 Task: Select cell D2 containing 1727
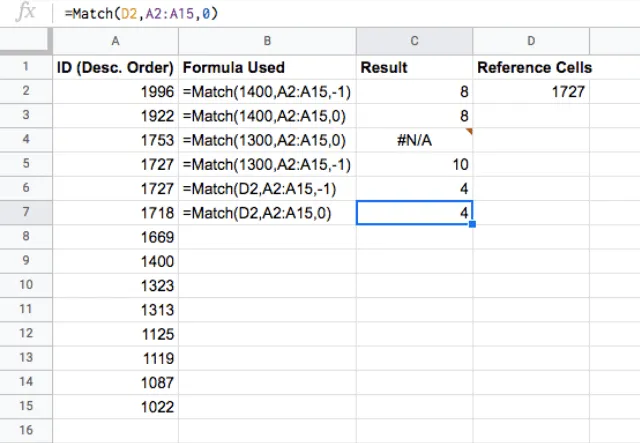click(x=531, y=91)
